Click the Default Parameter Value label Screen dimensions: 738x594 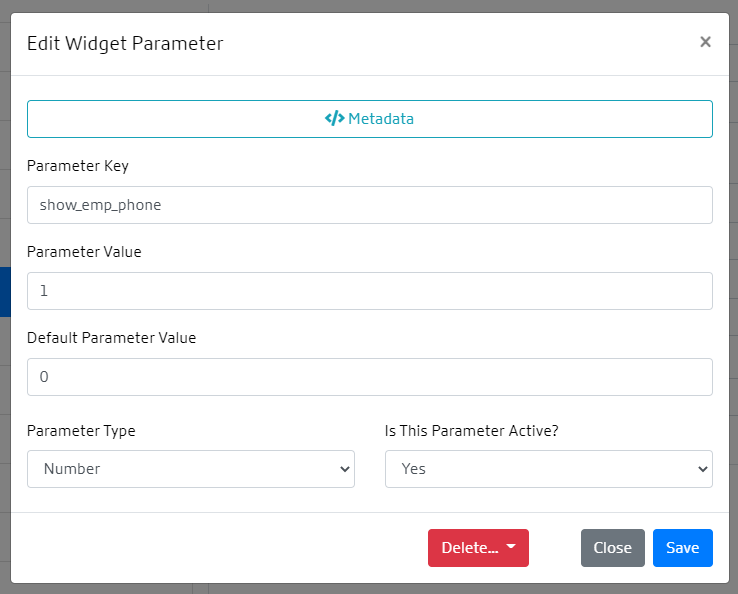tap(112, 337)
